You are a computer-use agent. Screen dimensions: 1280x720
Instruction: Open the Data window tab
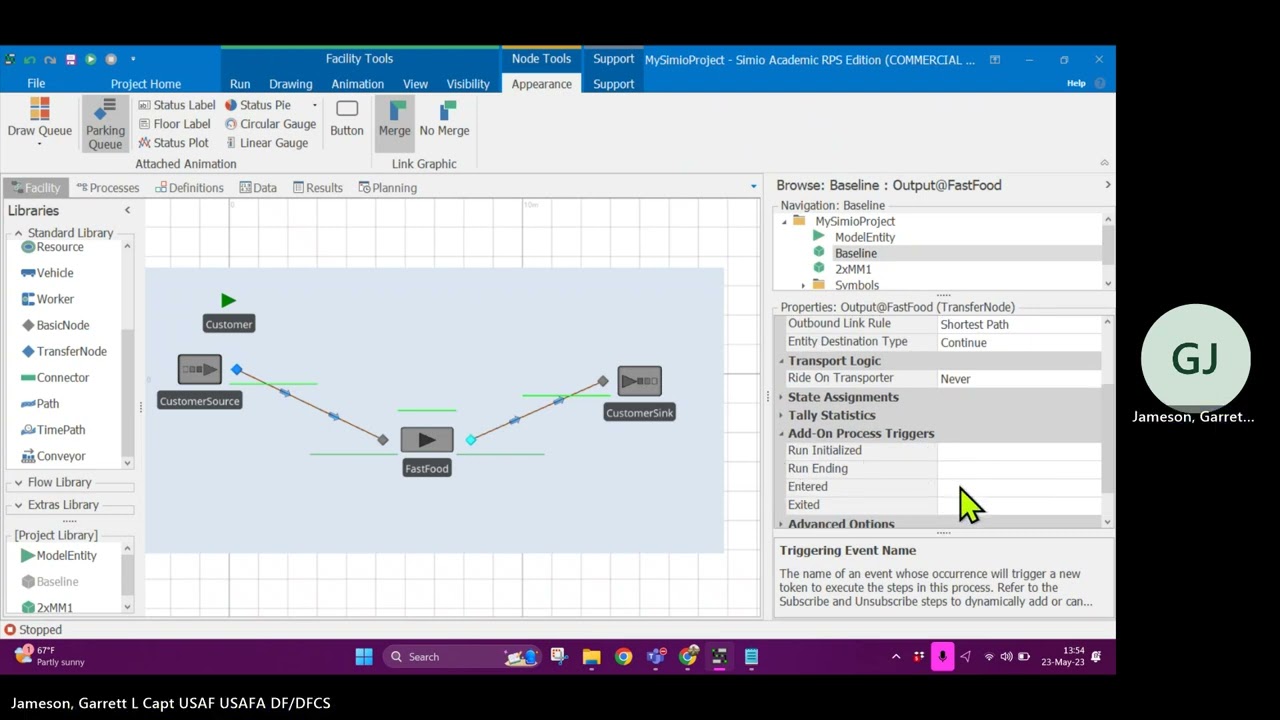pos(258,188)
